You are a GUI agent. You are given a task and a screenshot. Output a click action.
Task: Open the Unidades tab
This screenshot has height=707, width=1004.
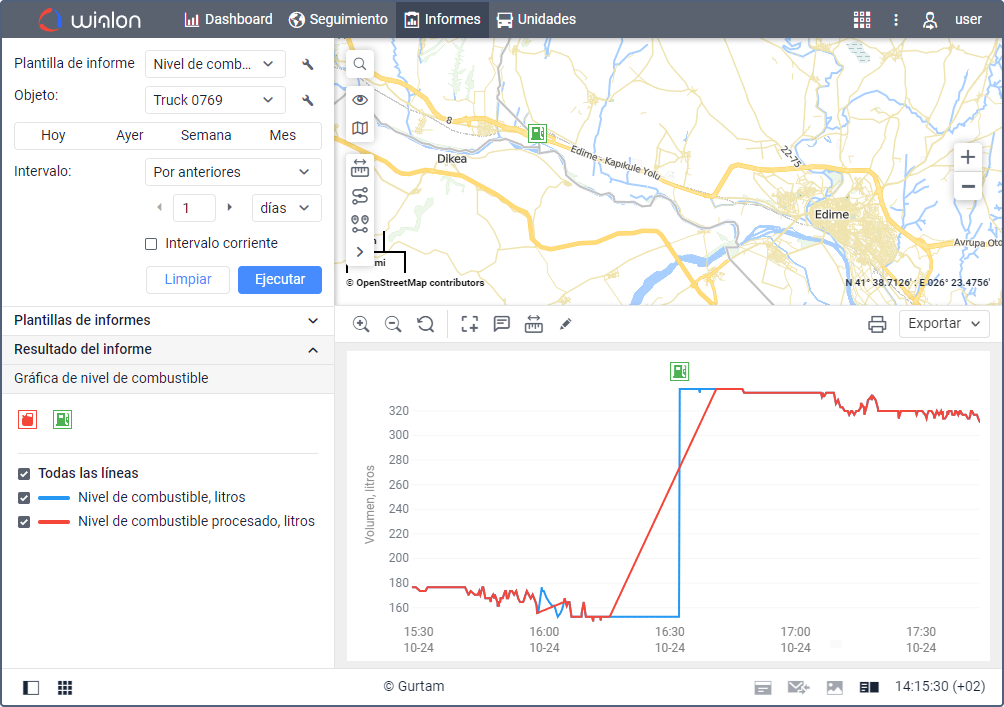(x=536, y=20)
